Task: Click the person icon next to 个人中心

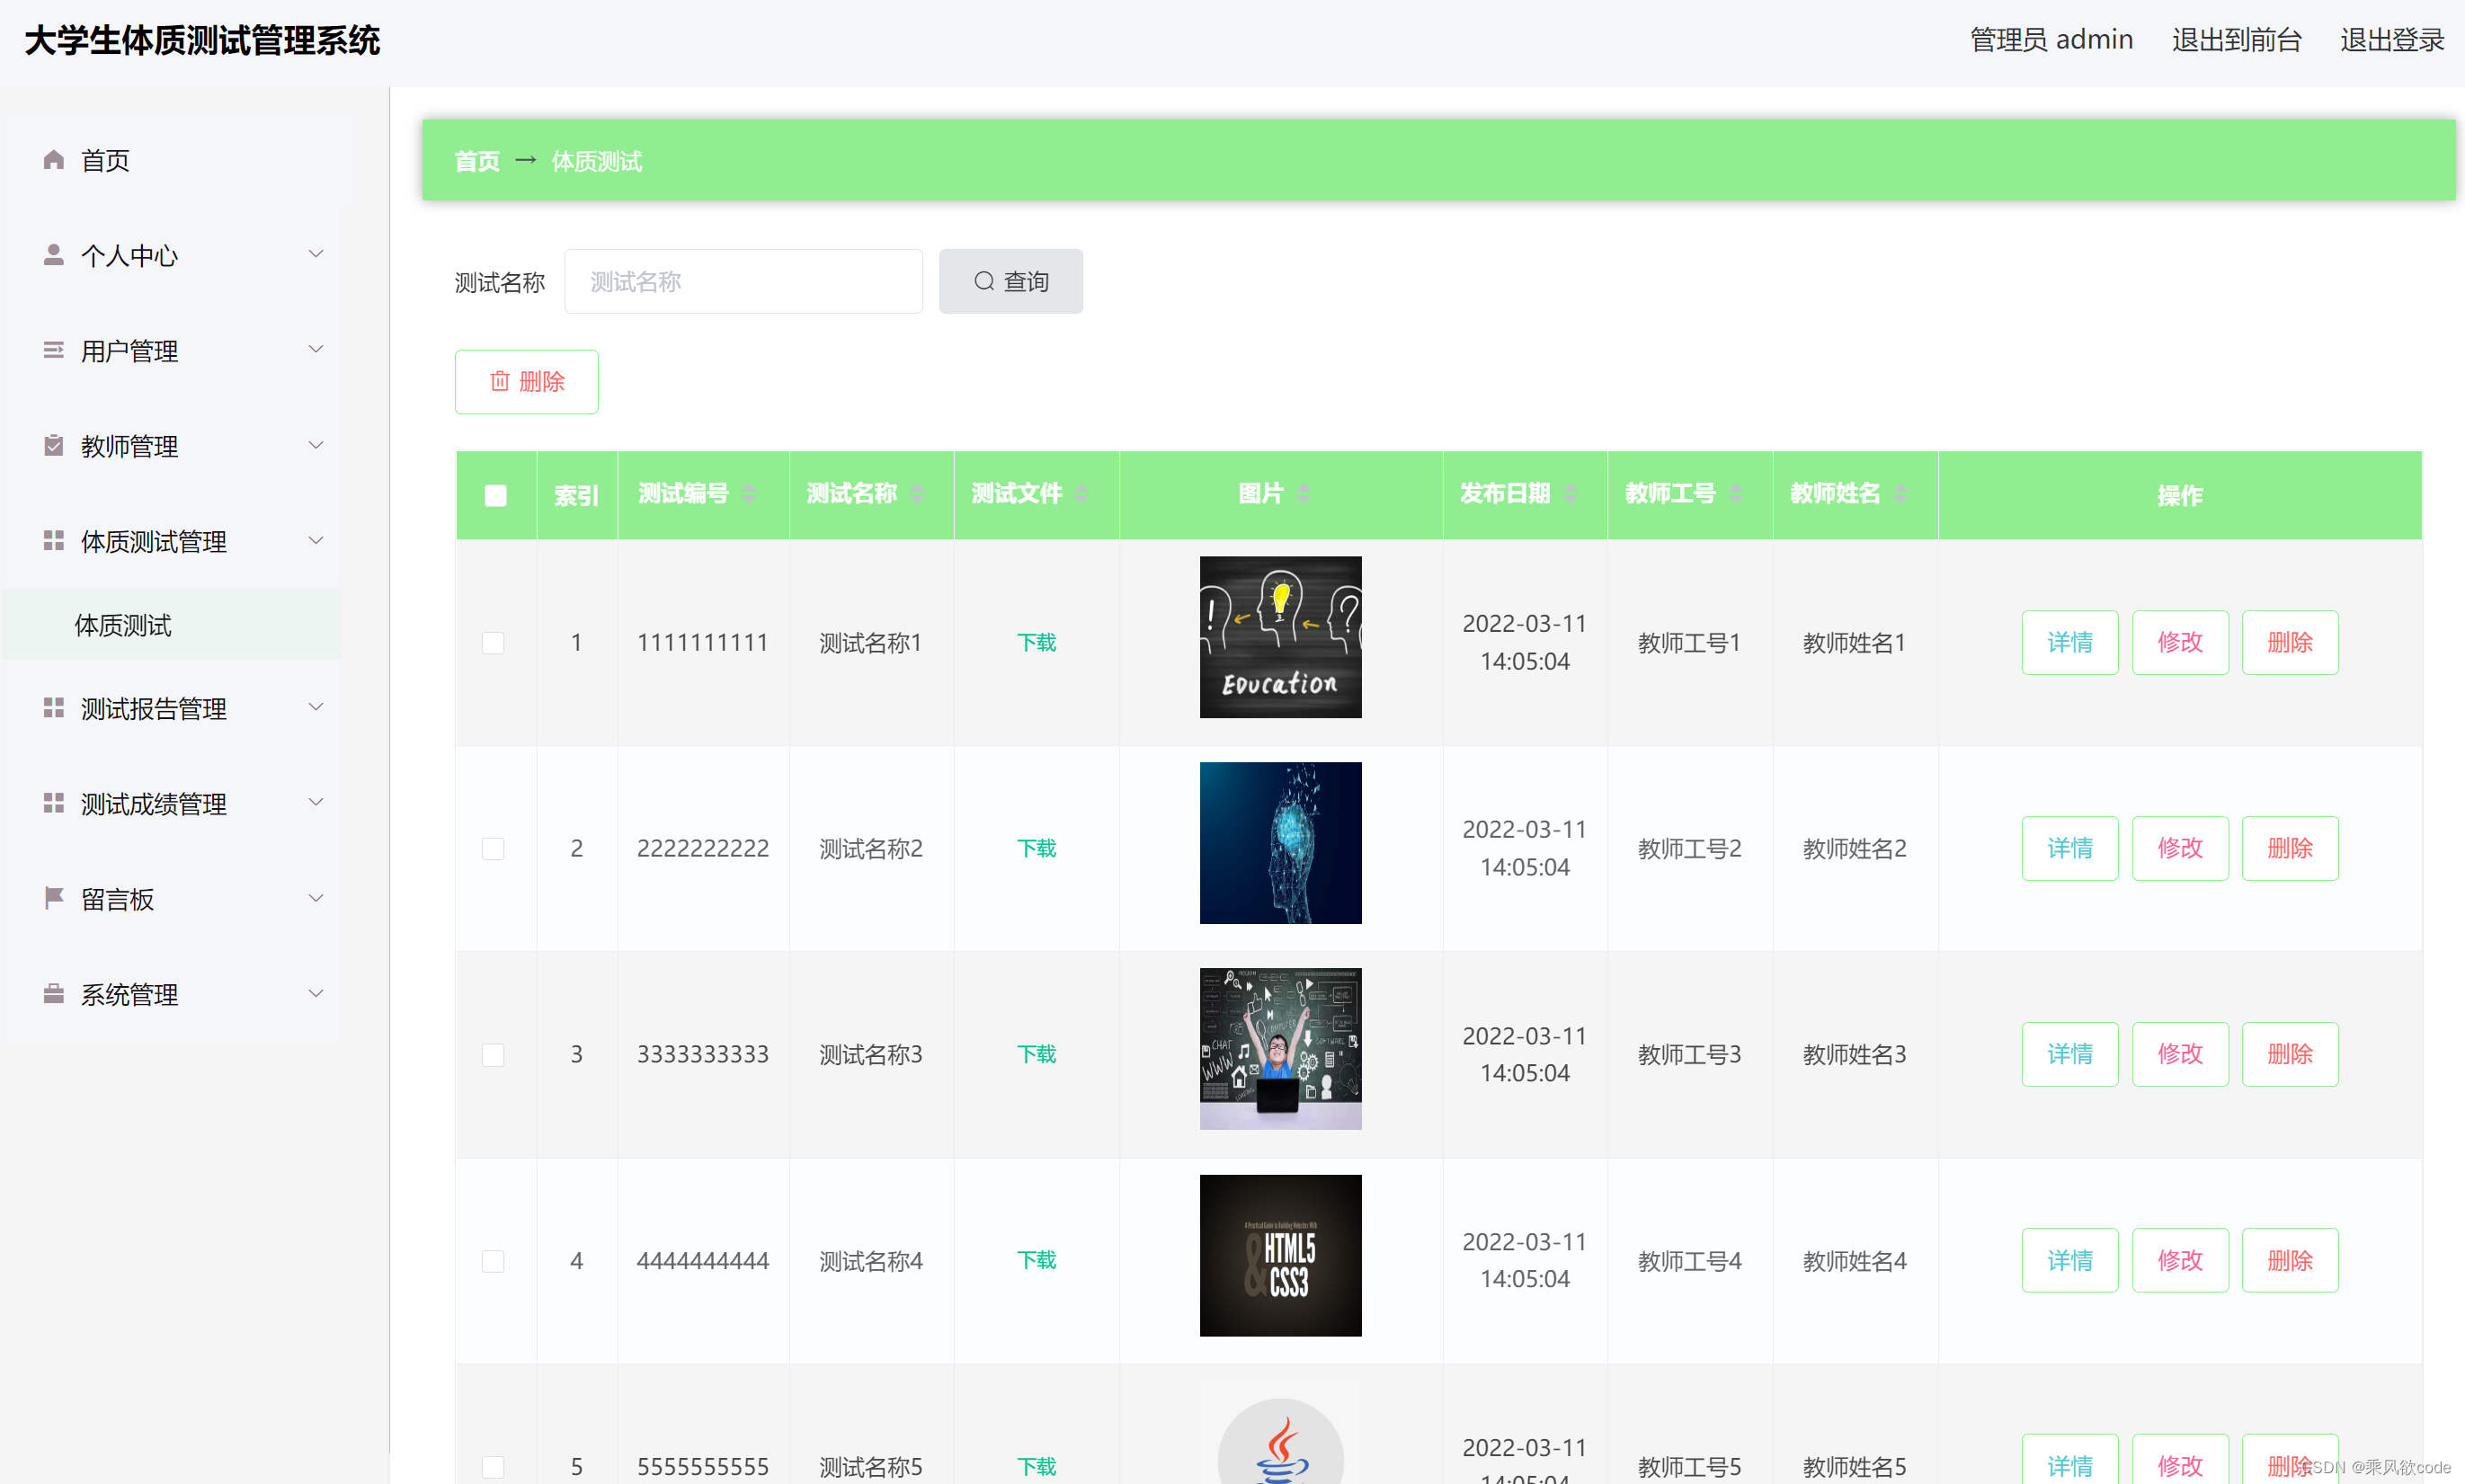Action: [54, 255]
